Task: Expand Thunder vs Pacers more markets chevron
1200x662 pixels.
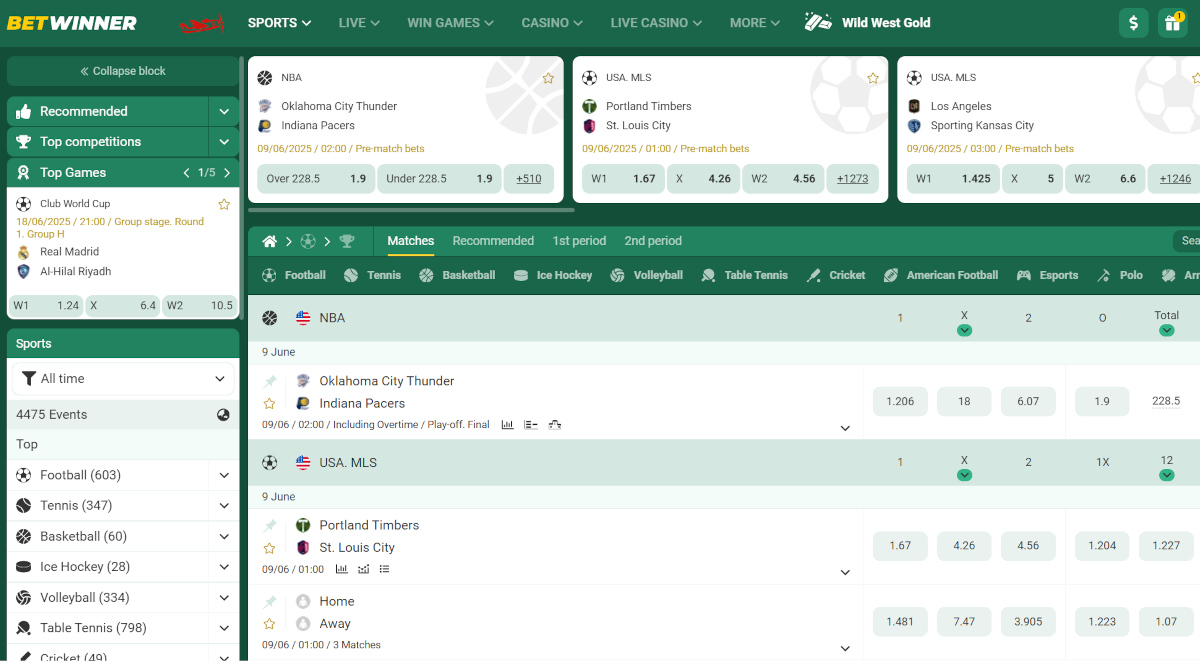Action: [845, 428]
